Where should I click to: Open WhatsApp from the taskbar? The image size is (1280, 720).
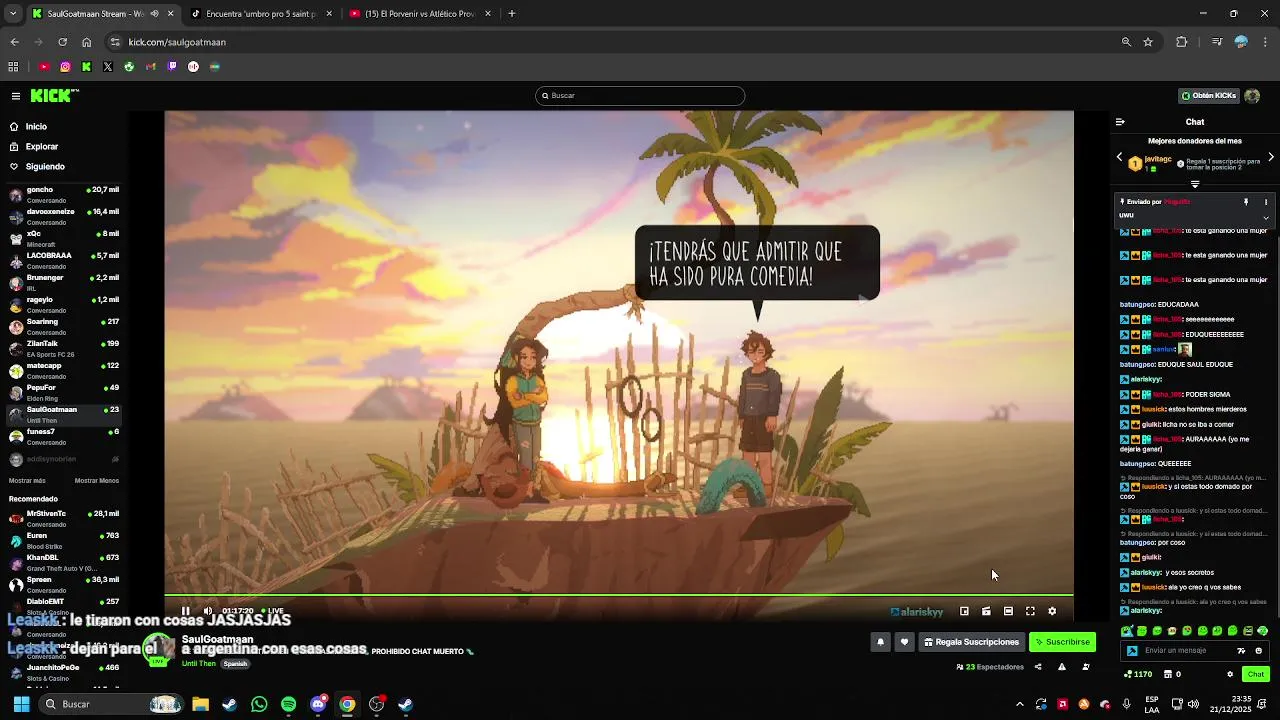click(x=259, y=704)
